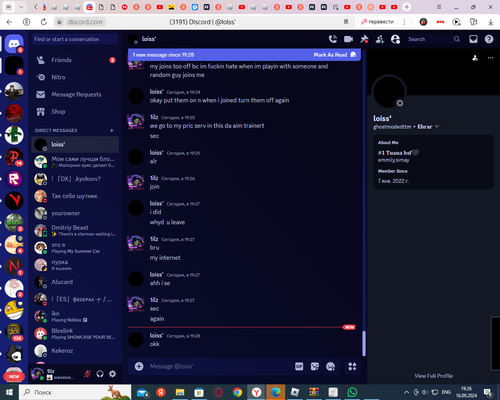Screen dimensions: 500x400
Task: Click the chat Search field
Action: coord(434,39)
